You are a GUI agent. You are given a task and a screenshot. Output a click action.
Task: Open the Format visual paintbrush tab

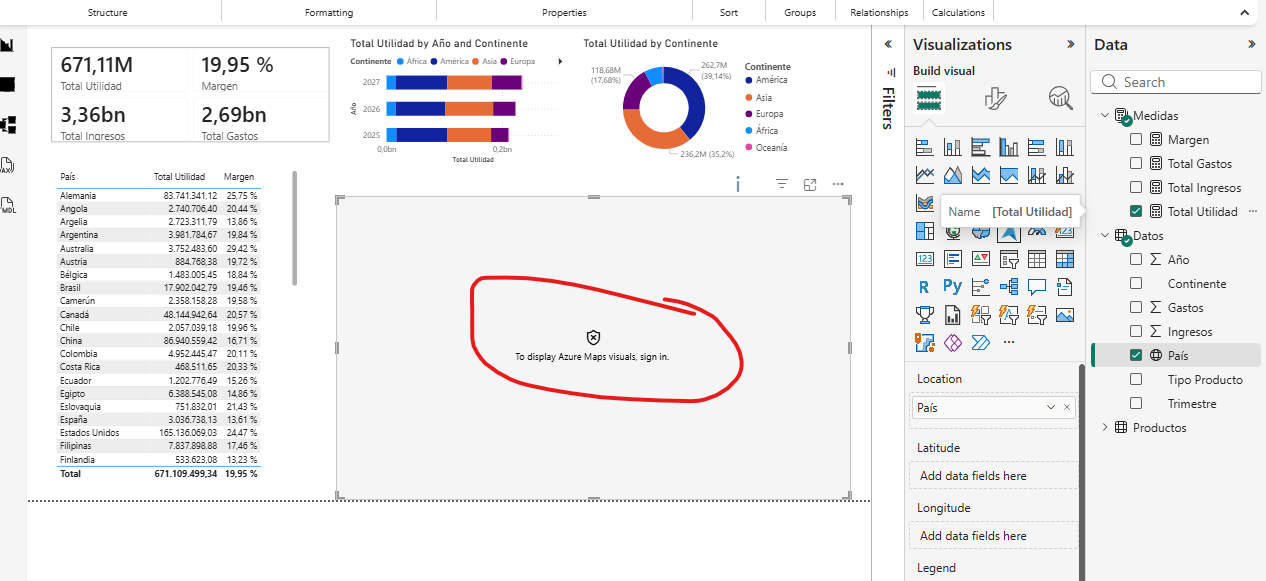click(x=995, y=98)
